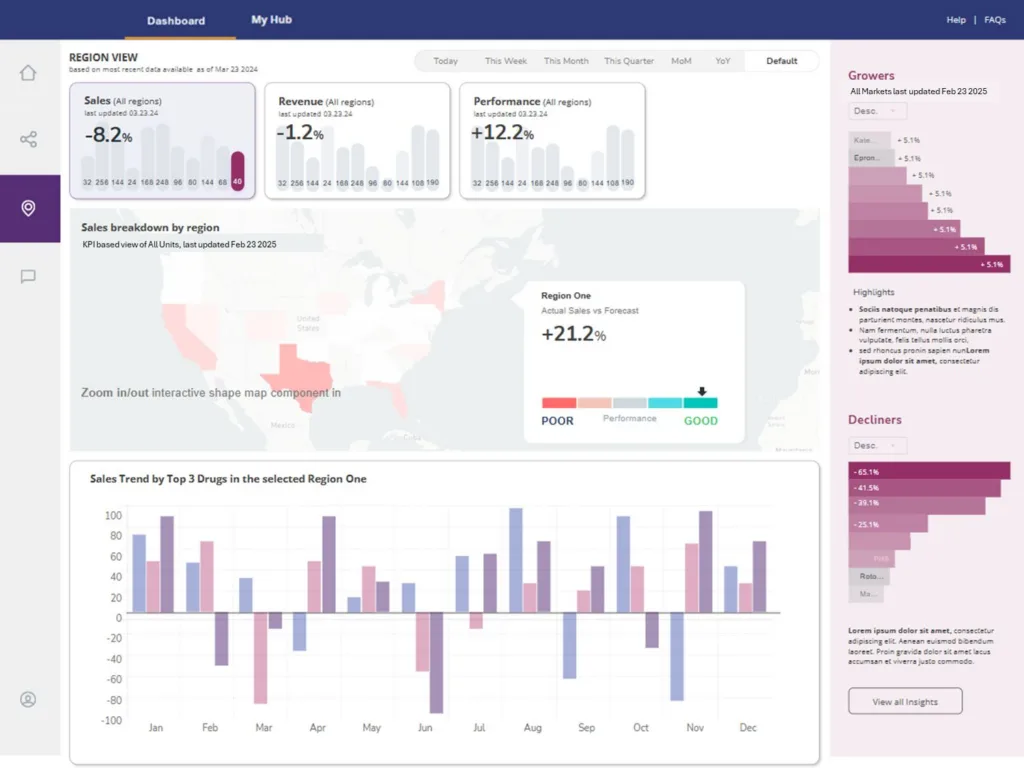This screenshot has height=768, width=1024.
Task: Click the View all Insights button
Action: coord(905,701)
